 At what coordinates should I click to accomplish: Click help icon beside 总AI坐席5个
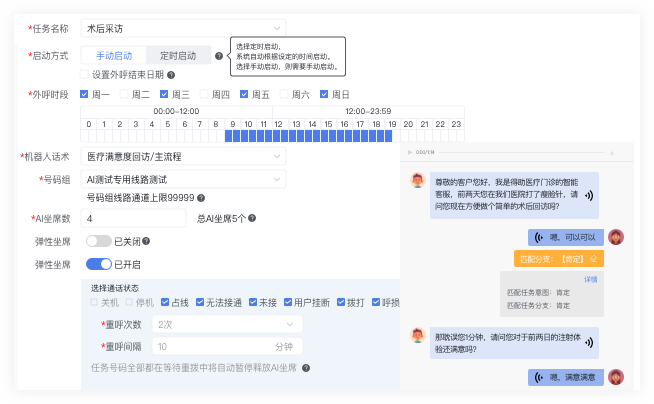tap(252, 218)
